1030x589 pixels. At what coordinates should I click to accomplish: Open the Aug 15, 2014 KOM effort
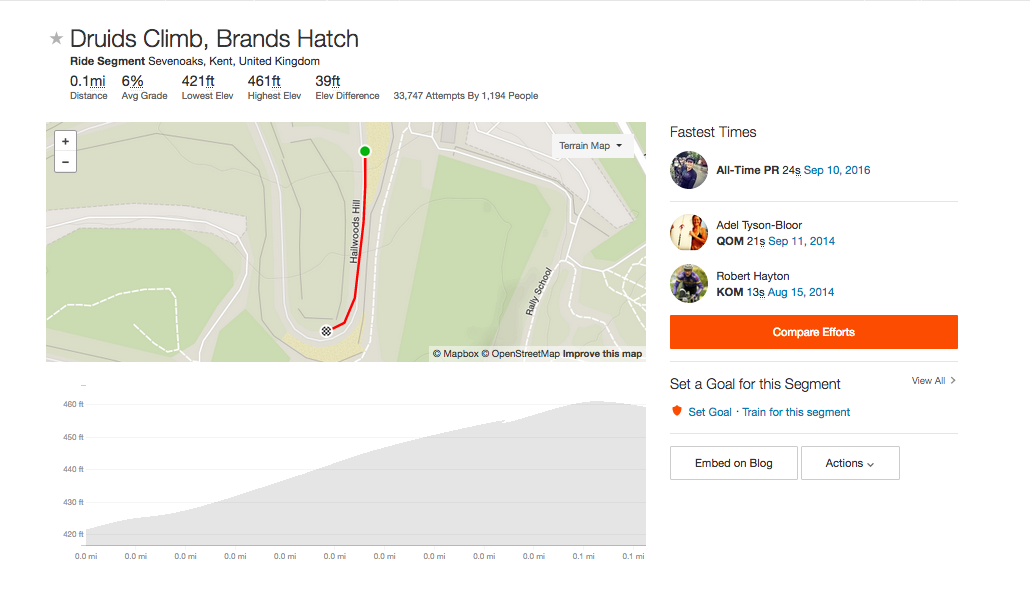click(x=800, y=292)
